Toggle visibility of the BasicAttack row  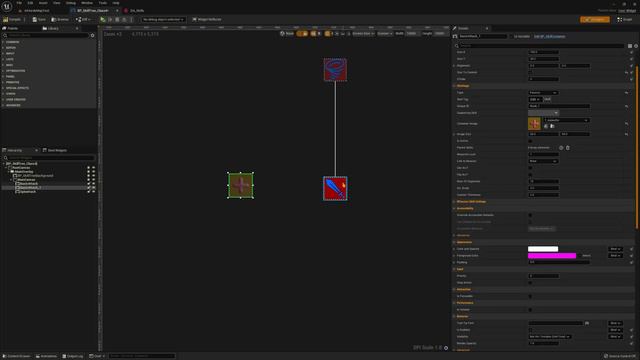click(x=93, y=184)
